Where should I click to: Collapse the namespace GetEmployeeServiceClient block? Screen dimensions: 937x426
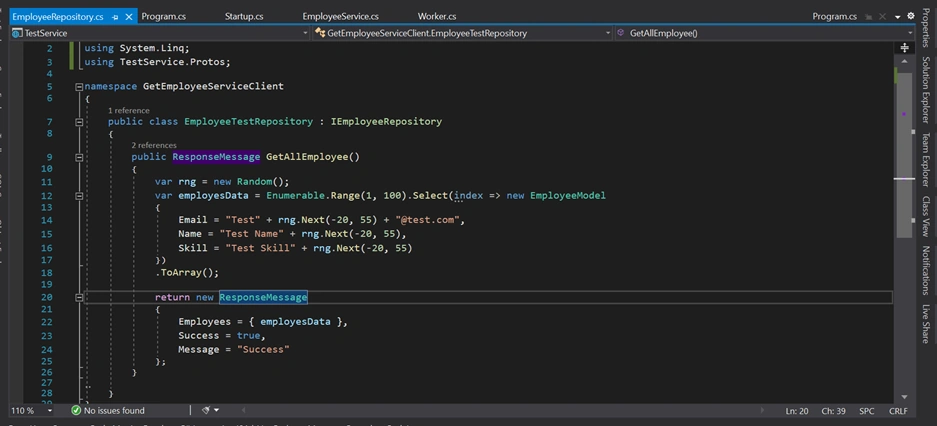79,87
